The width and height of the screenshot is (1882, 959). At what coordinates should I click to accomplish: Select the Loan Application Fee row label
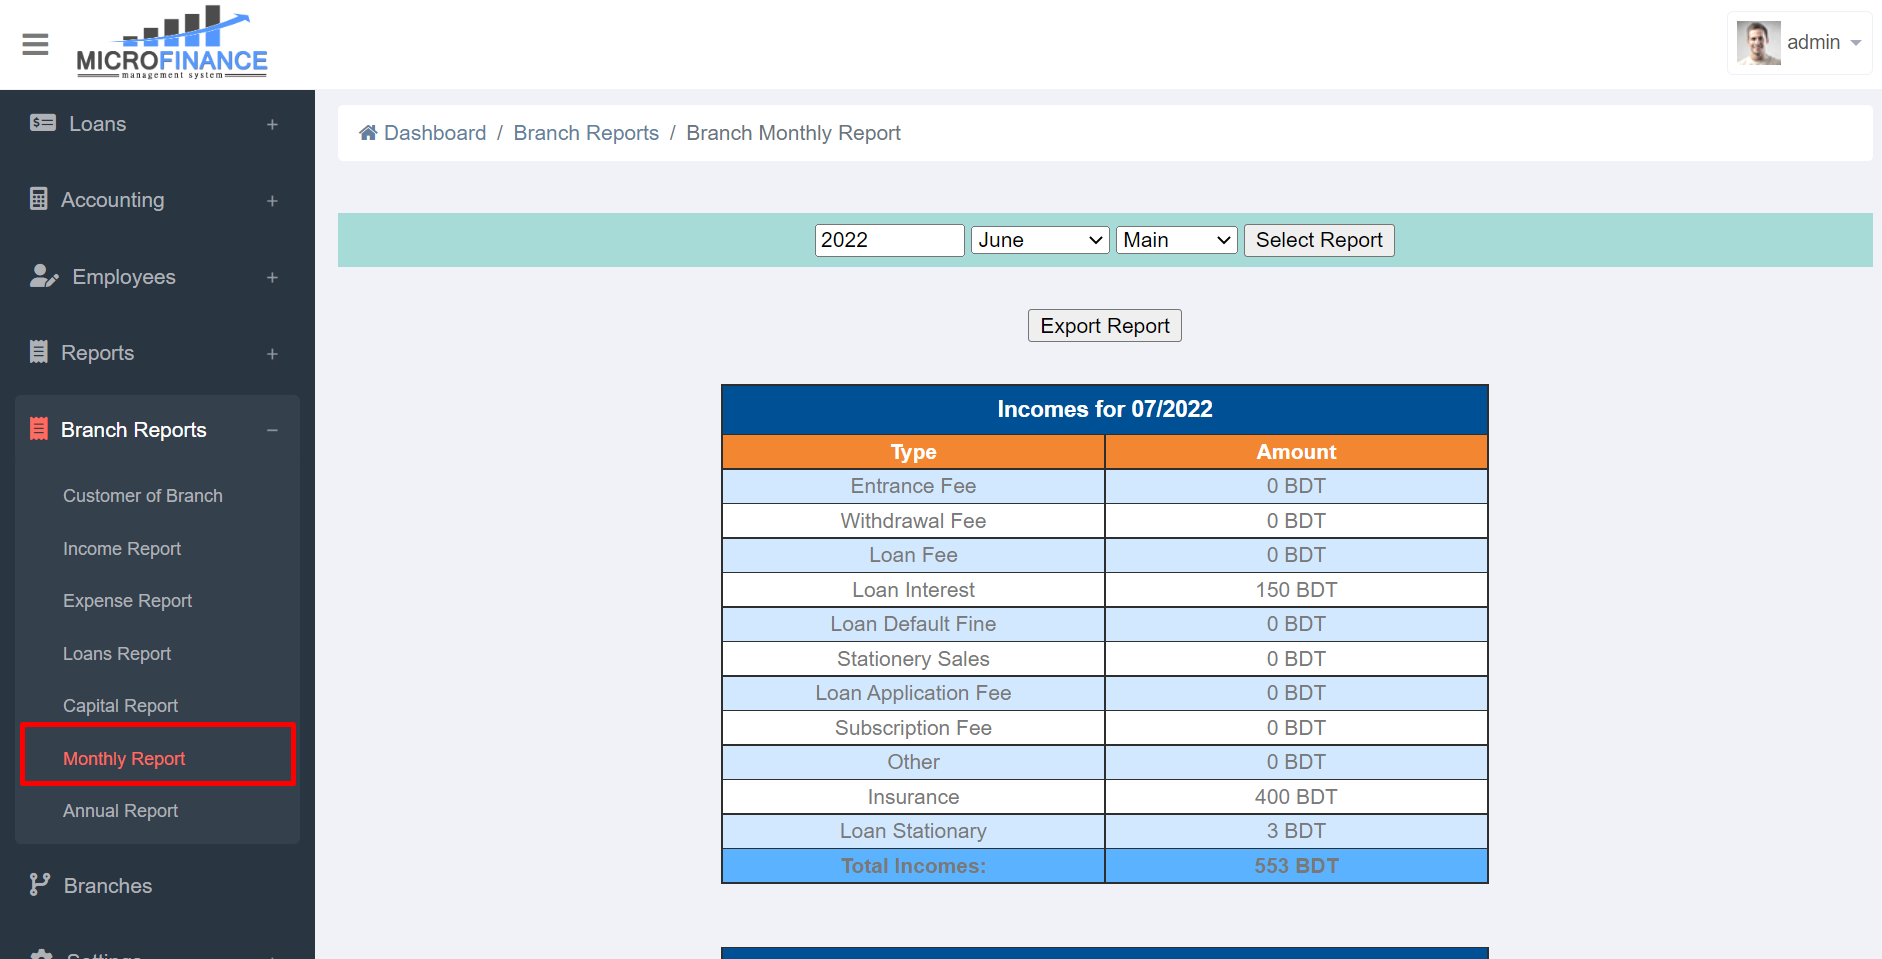click(913, 693)
